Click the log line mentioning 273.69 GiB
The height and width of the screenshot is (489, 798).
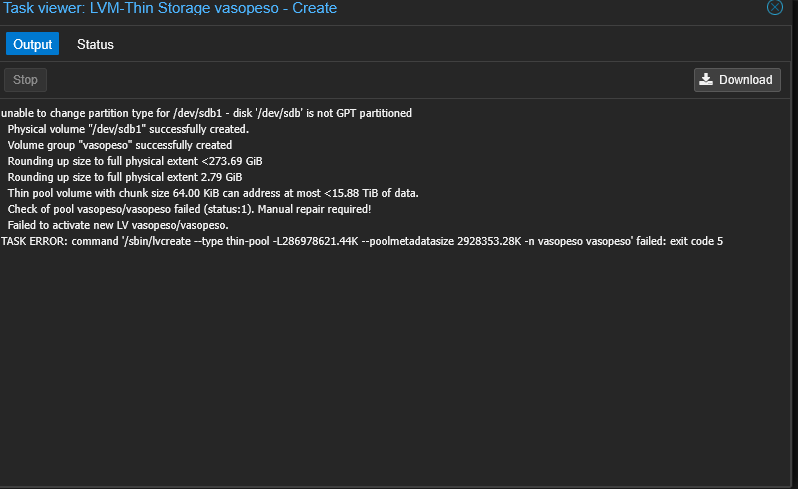(x=135, y=161)
